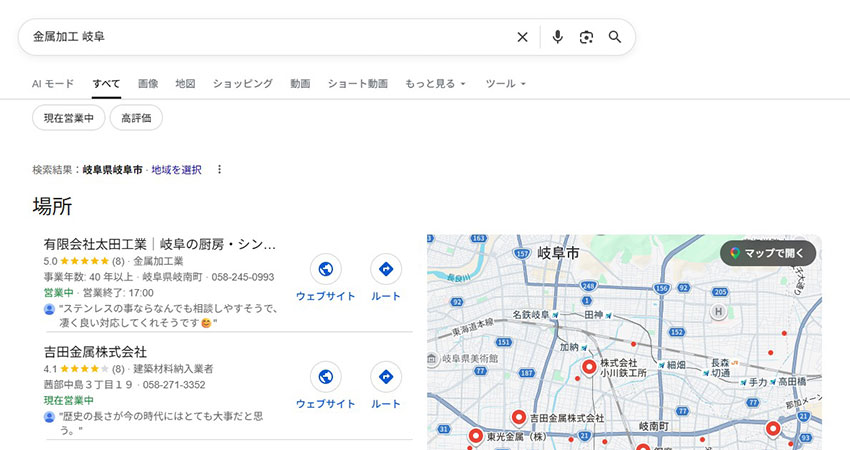Select the すべて tab

(x=106, y=83)
